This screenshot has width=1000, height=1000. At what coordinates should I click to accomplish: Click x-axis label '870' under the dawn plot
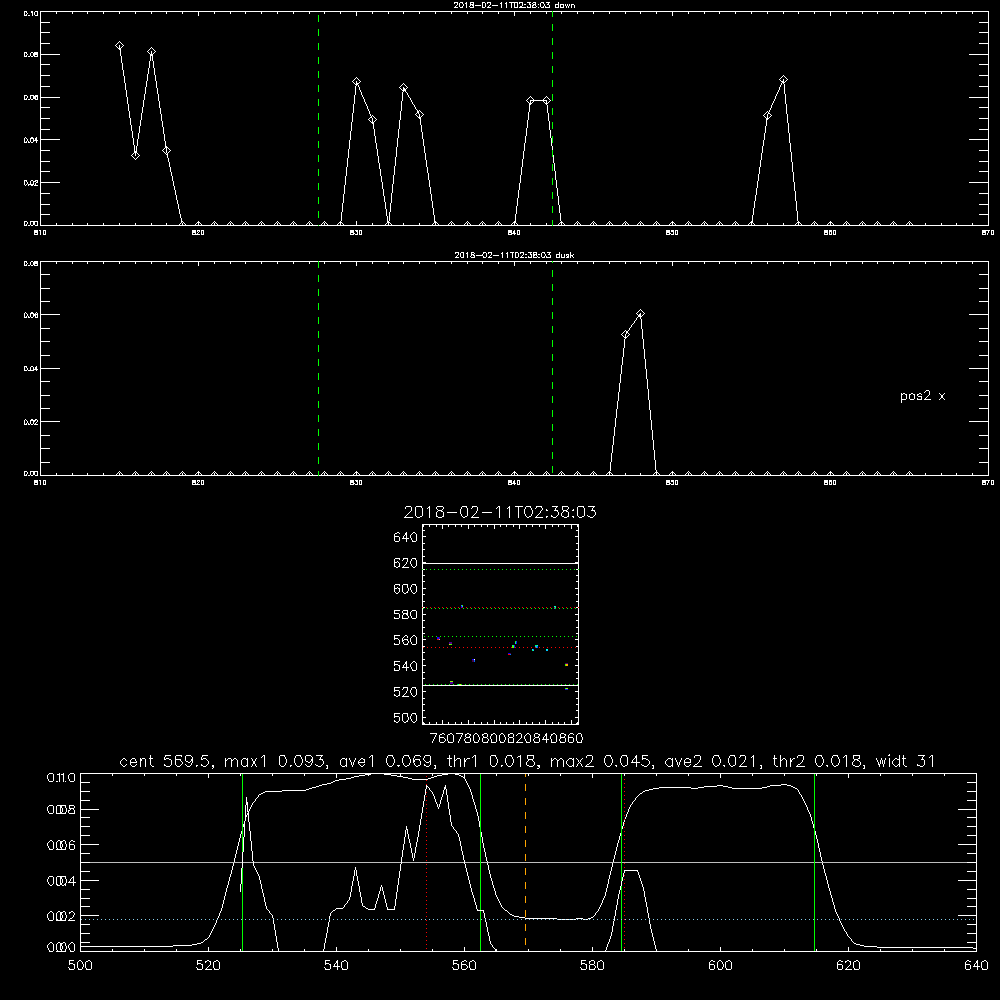987,233
